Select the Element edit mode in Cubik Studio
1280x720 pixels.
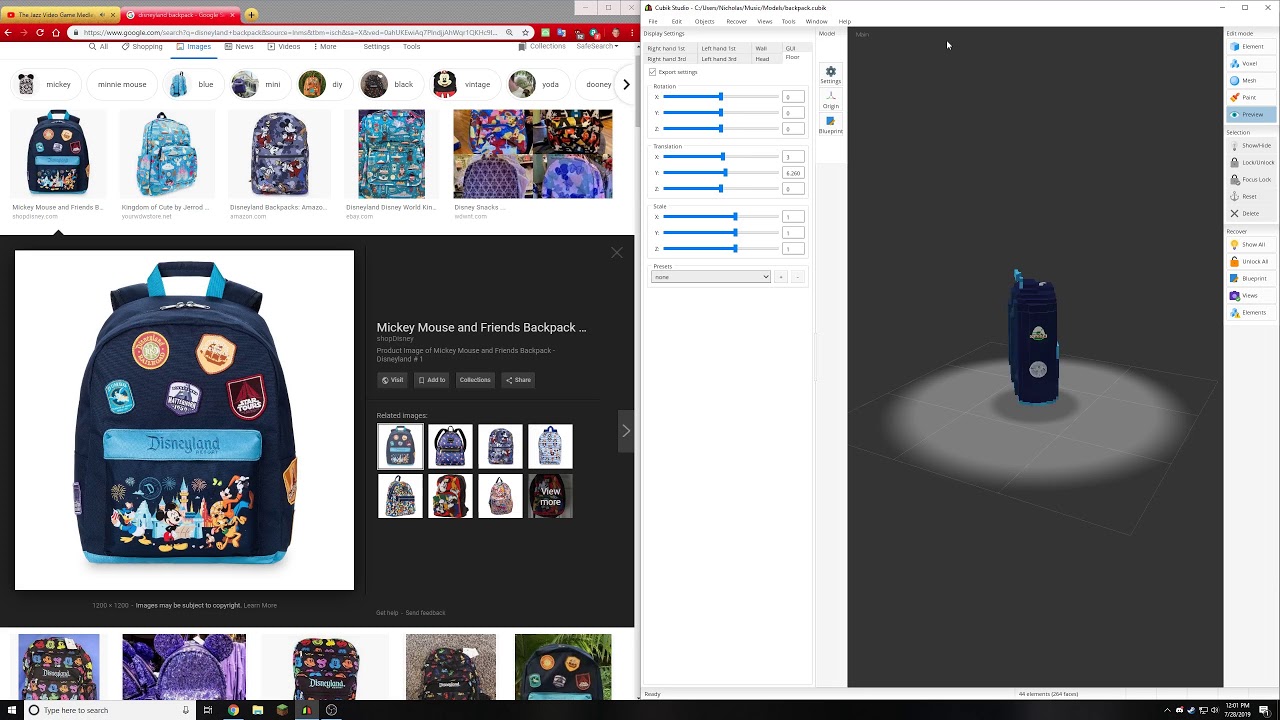[x=1251, y=47]
